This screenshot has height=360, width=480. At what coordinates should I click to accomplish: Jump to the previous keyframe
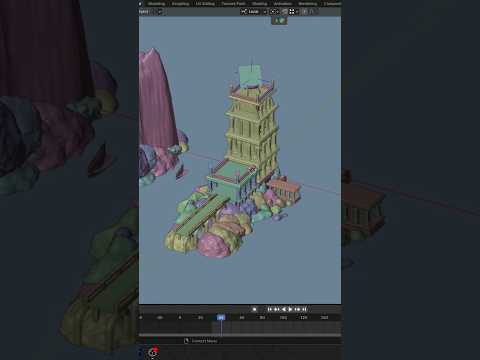(x=276, y=309)
